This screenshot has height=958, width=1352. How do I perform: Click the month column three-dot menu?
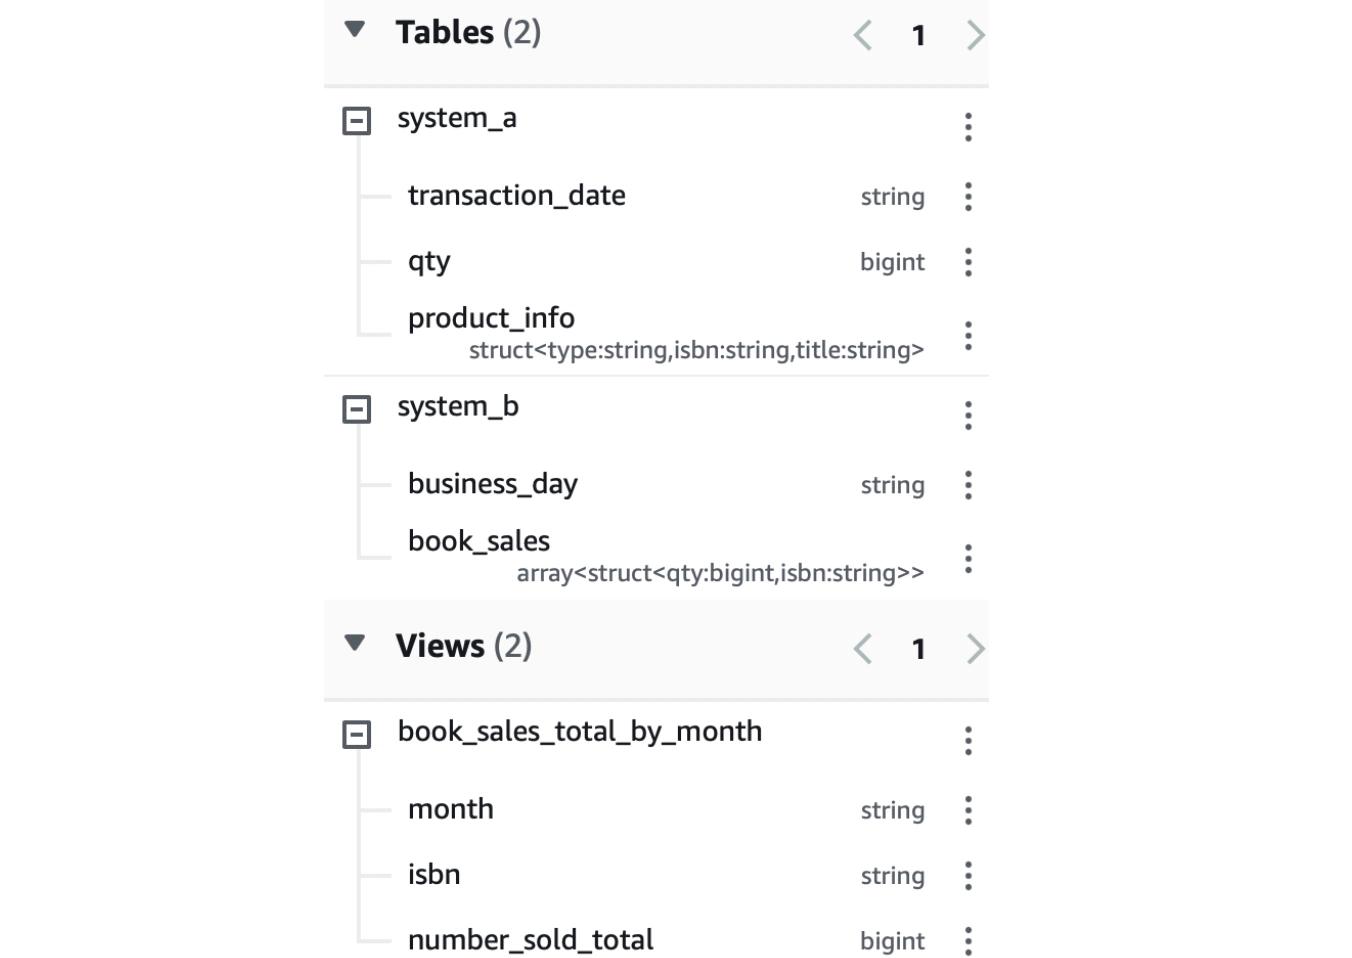[967, 810]
